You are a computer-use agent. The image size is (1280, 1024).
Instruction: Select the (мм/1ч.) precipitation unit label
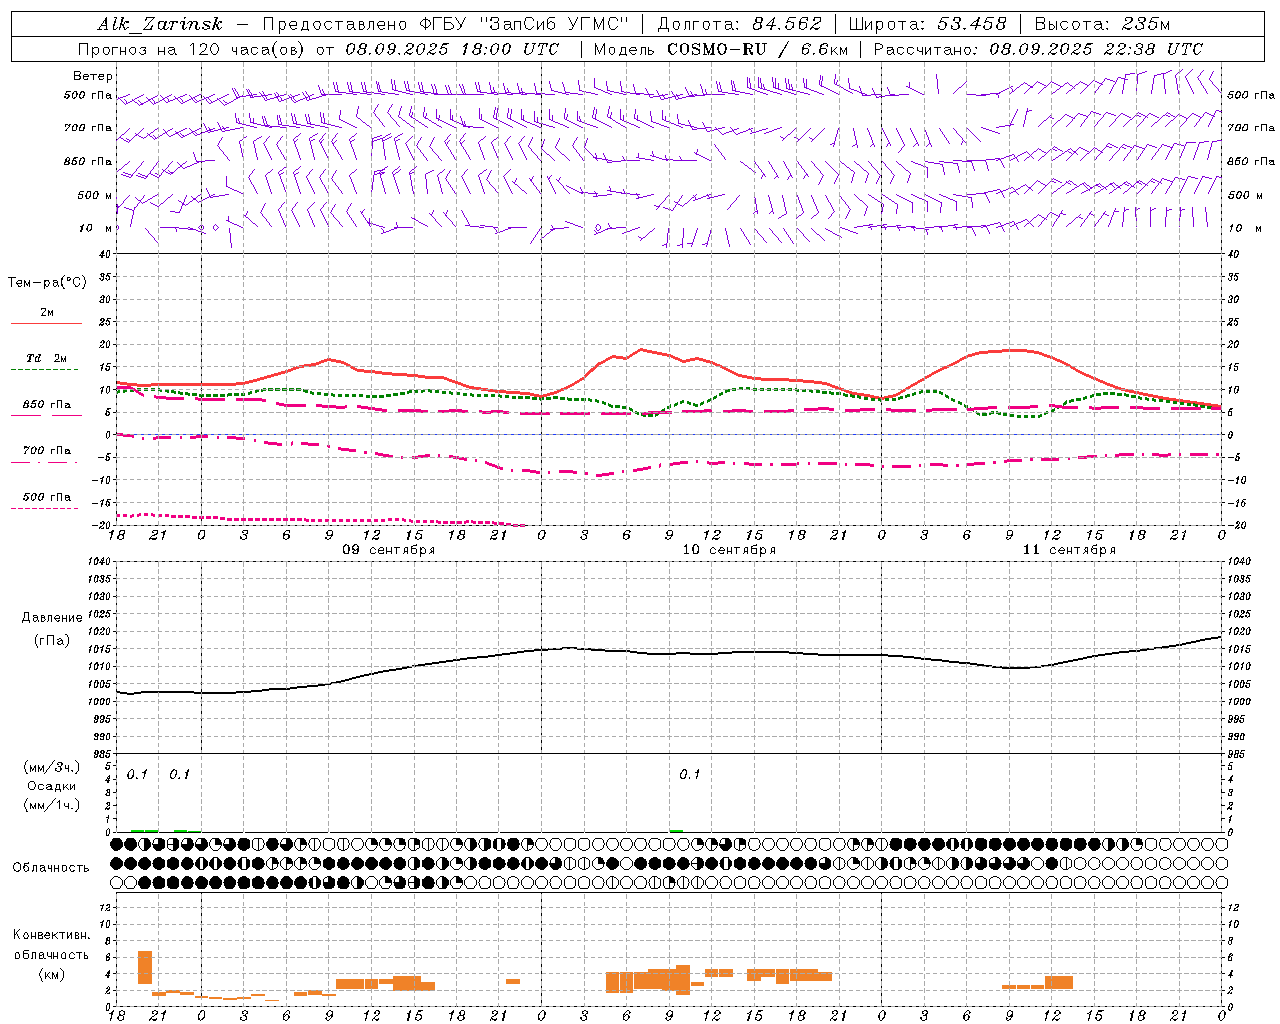(x=52, y=805)
